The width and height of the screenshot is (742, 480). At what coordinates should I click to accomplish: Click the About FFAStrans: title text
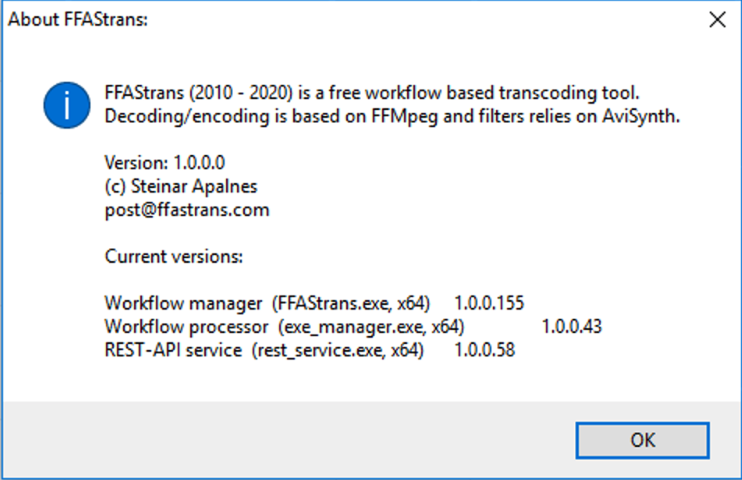(x=78, y=20)
